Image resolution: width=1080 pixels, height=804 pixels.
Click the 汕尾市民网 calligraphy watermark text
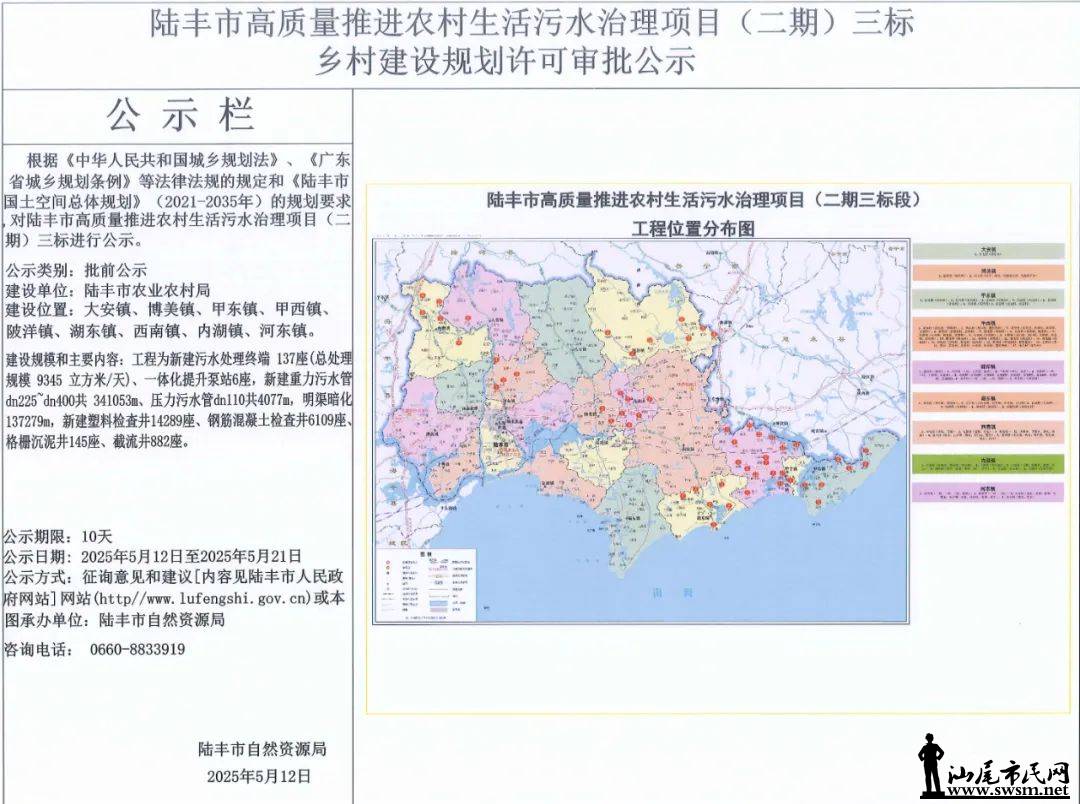(1007, 773)
